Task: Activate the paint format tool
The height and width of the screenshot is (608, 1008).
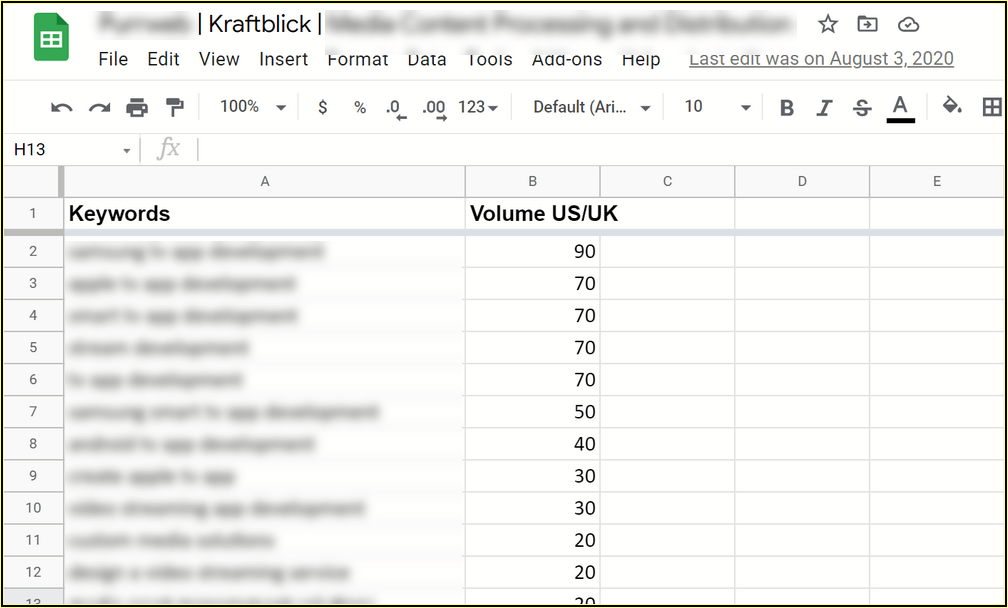Action: click(x=174, y=107)
